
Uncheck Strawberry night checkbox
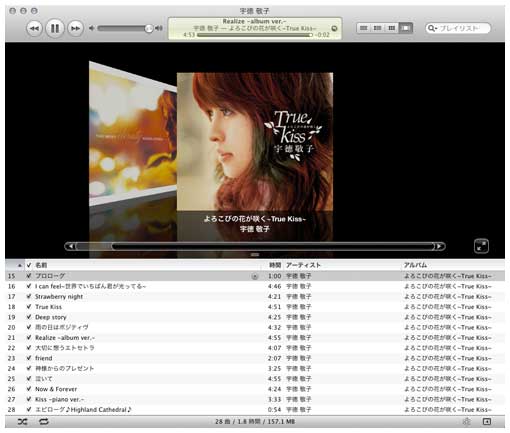coord(29,297)
